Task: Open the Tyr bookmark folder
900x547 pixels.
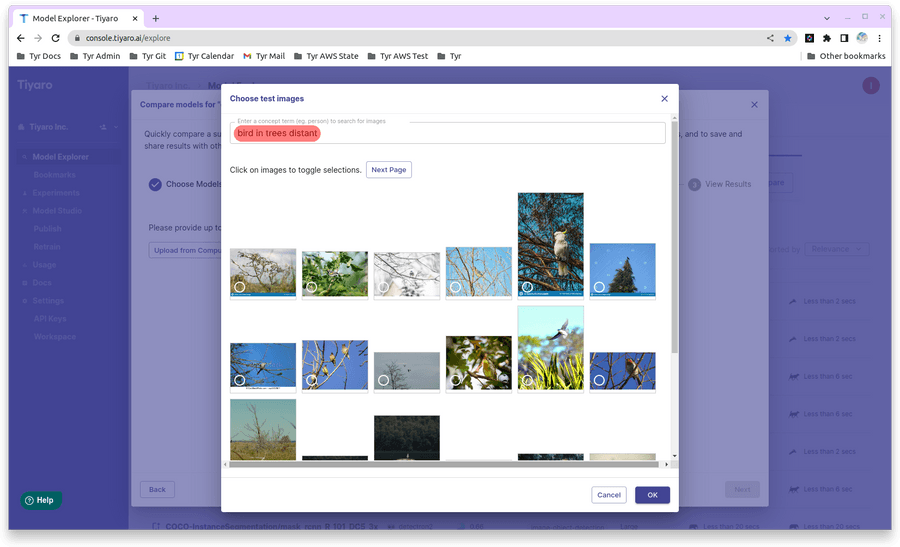Action: point(449,56)
